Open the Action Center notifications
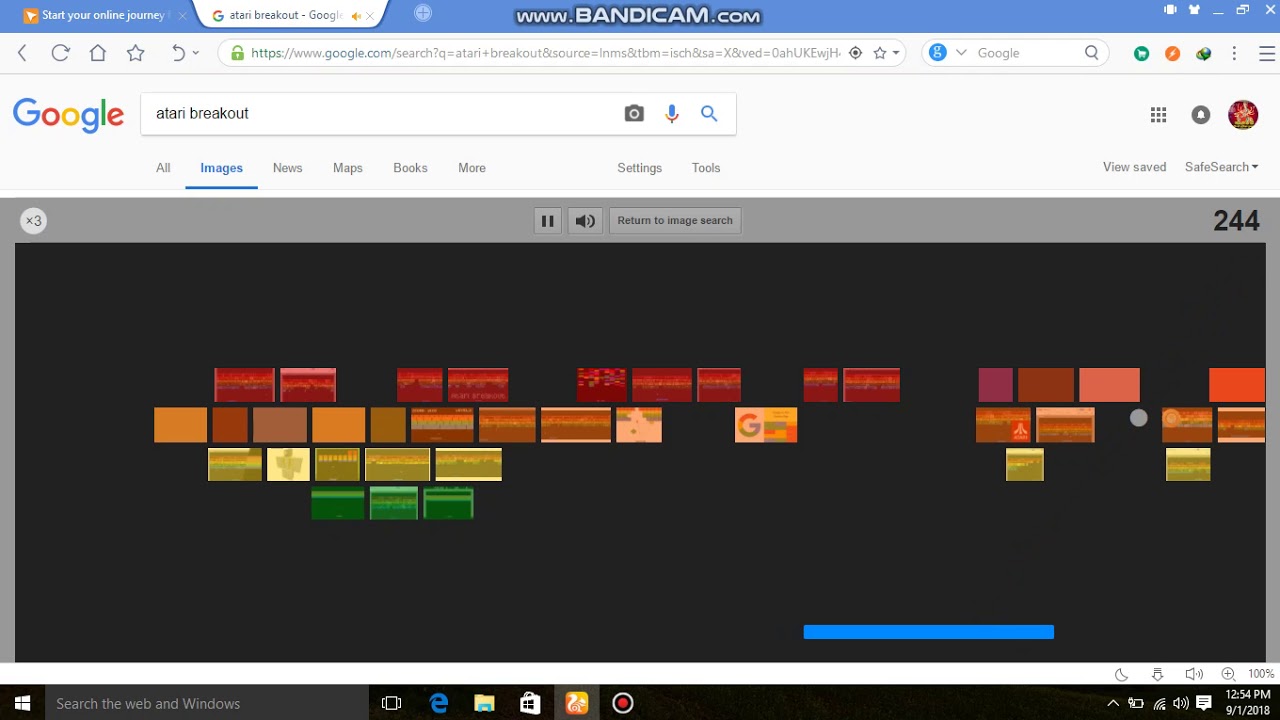Screen dimensions: 1280x720 (x=1204, y=703)
